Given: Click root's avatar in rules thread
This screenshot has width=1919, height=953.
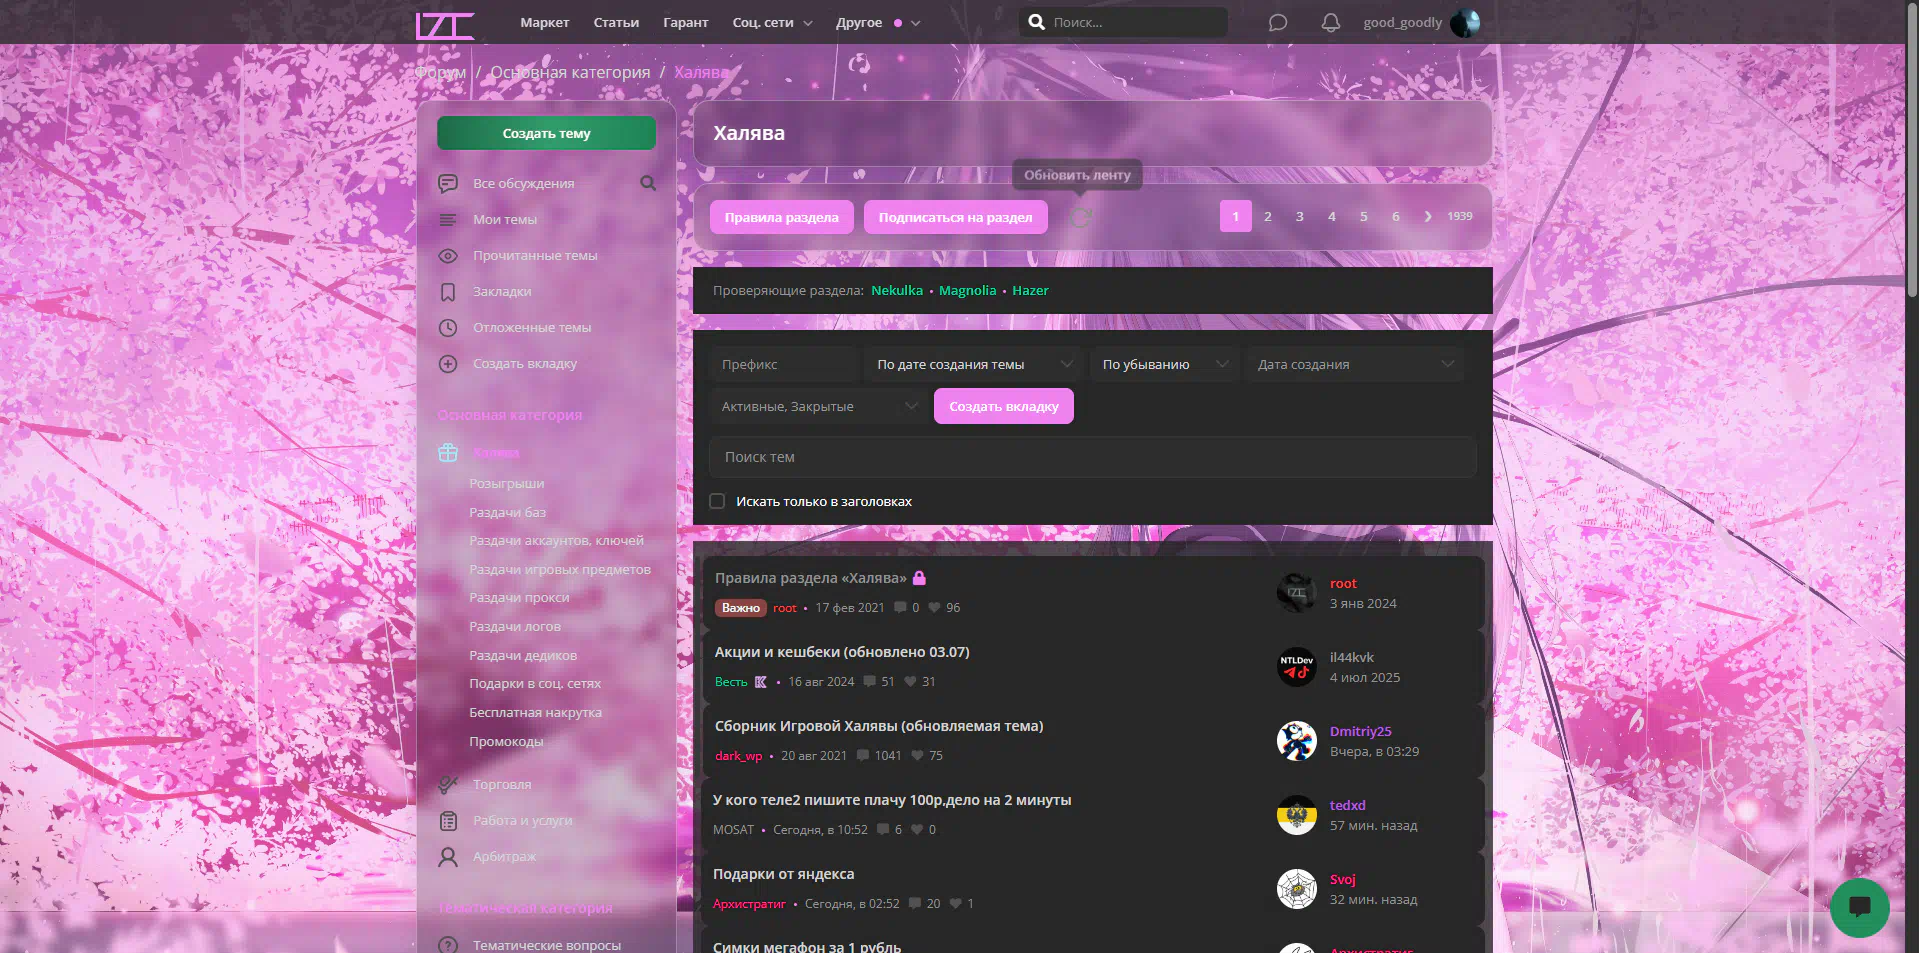Looking at the screenshot, I should pyautogui.click(x=1297, y=593).
